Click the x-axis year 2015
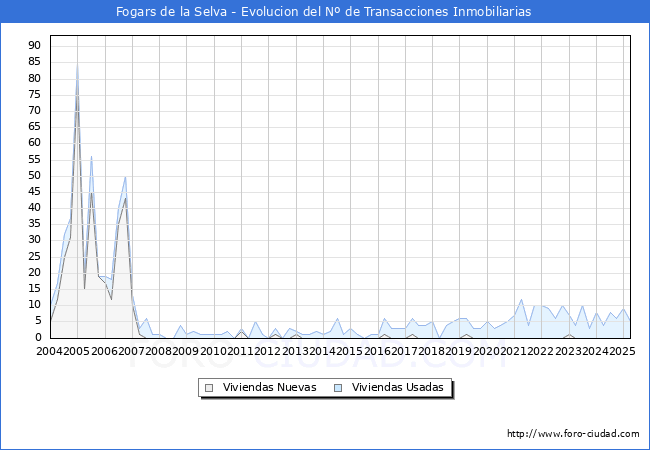Viewport: 650px width, 450px height. (349, 351)
